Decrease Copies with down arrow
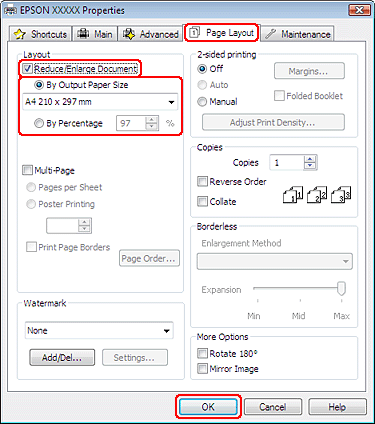The image size is (375, 424). click(x=310, y=166)
